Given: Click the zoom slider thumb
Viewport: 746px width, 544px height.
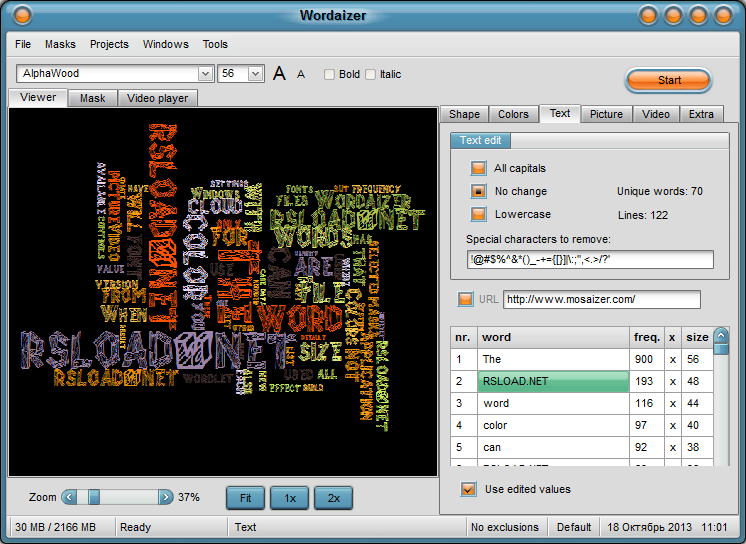Looking at the screenshot, I should [x=94, y=497].
